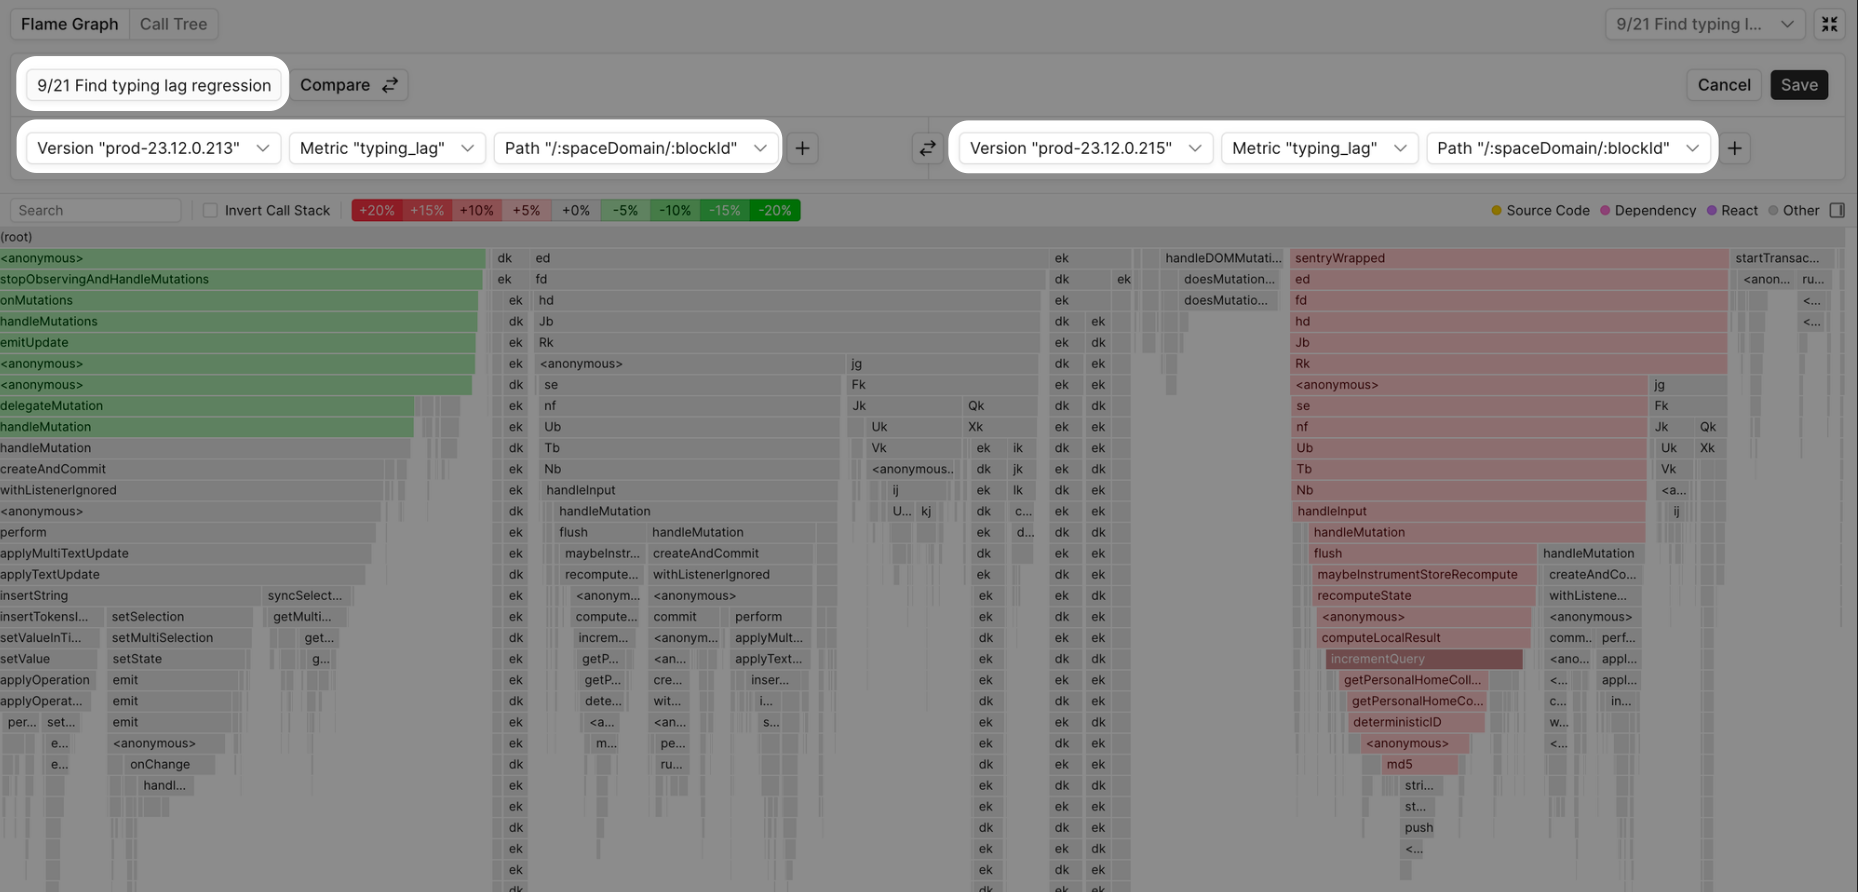Toggle the Source Code legend filter

(1540, 210)
